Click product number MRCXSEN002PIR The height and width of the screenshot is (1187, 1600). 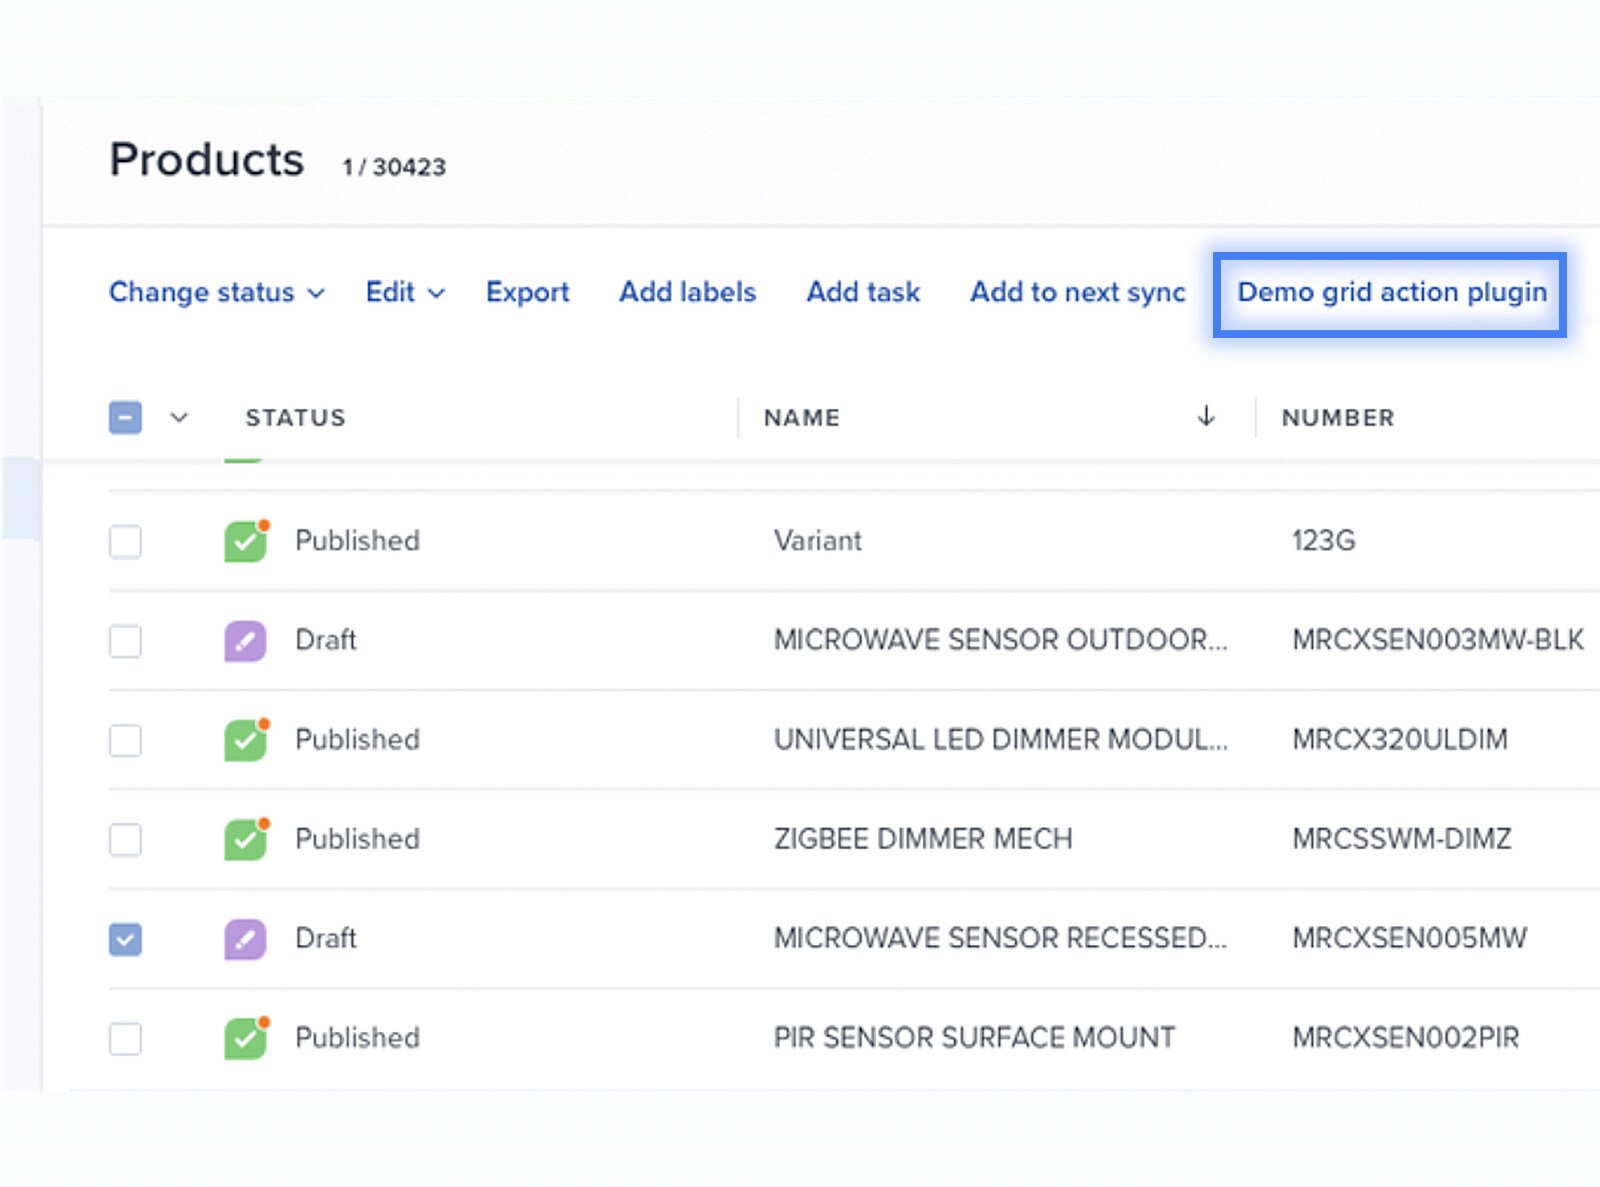pos(1405,1038)
